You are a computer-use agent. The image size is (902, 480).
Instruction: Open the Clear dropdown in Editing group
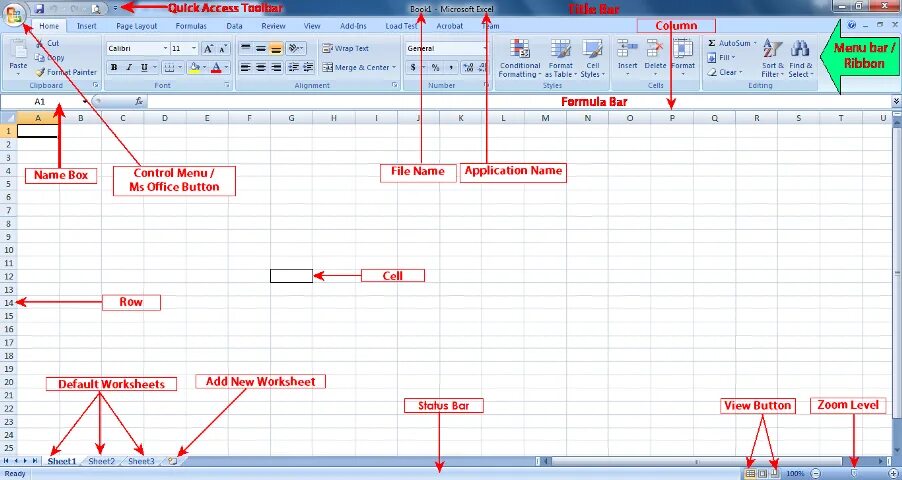724,73
